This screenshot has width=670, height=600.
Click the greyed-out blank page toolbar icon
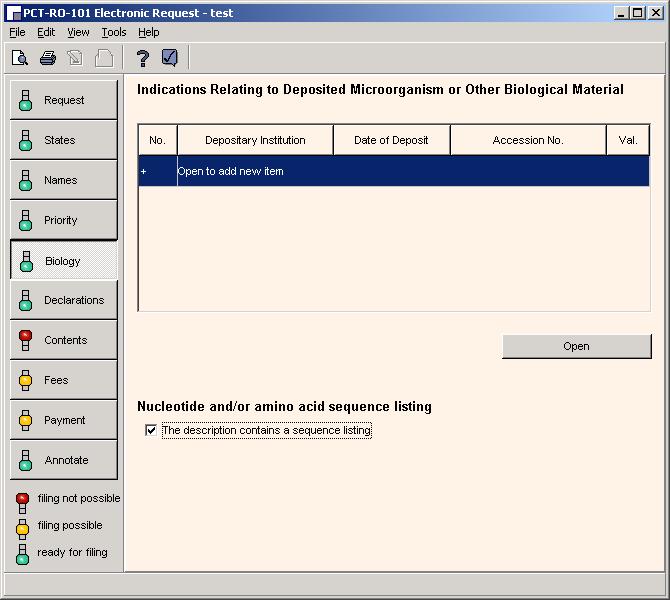coord(104,58)
